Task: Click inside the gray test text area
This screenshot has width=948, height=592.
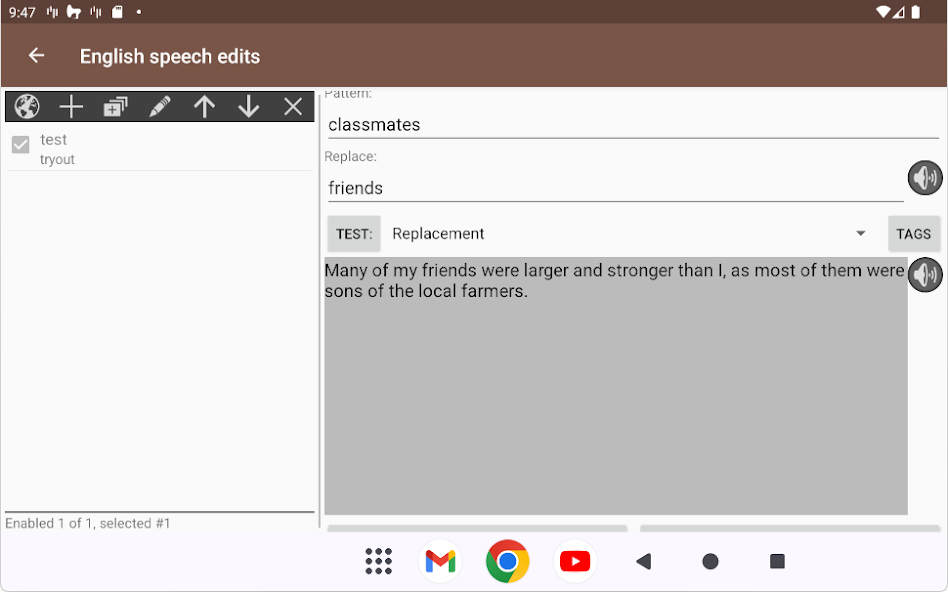Action: pyautogui.click(x=615, y=386)
